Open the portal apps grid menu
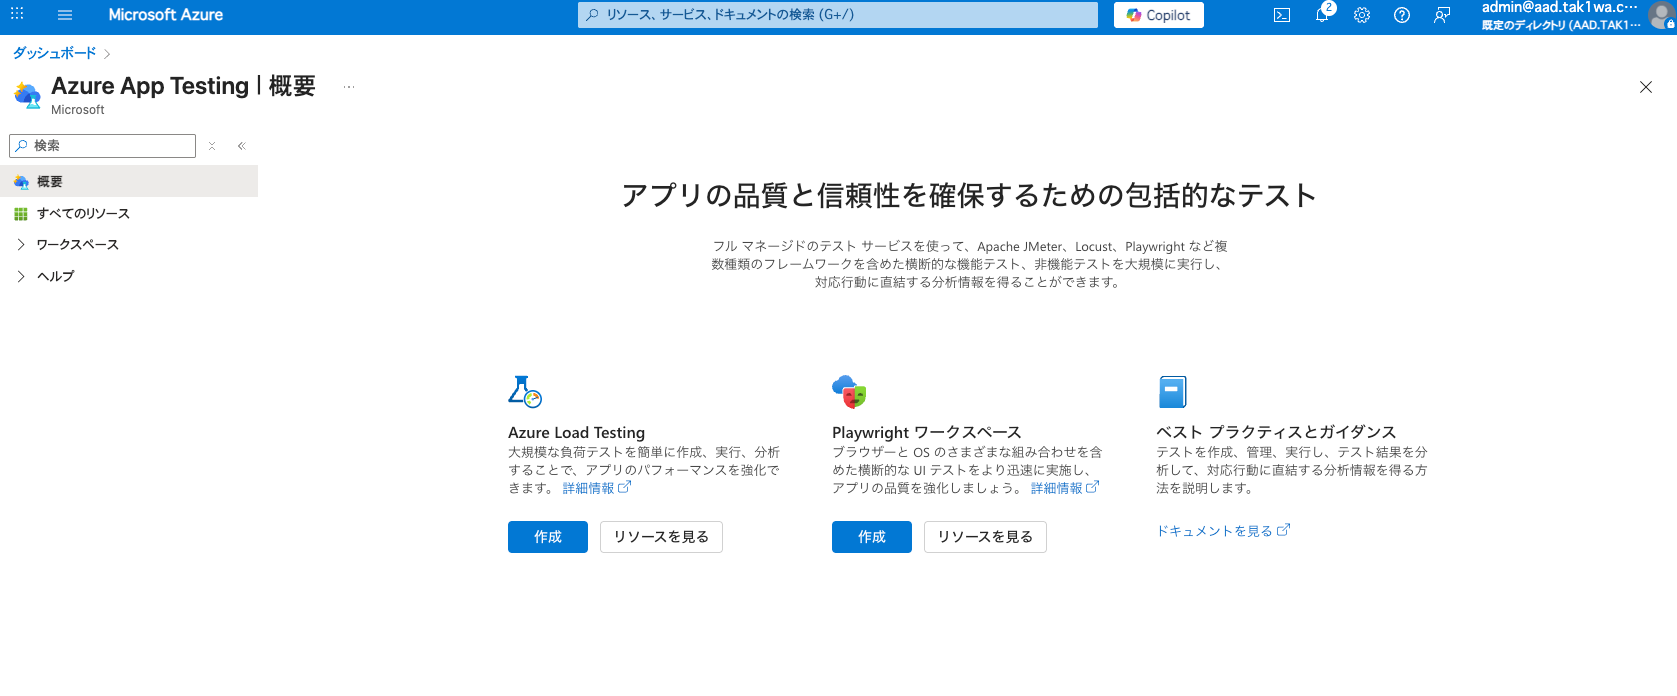1677x696 pixels. 17,14
